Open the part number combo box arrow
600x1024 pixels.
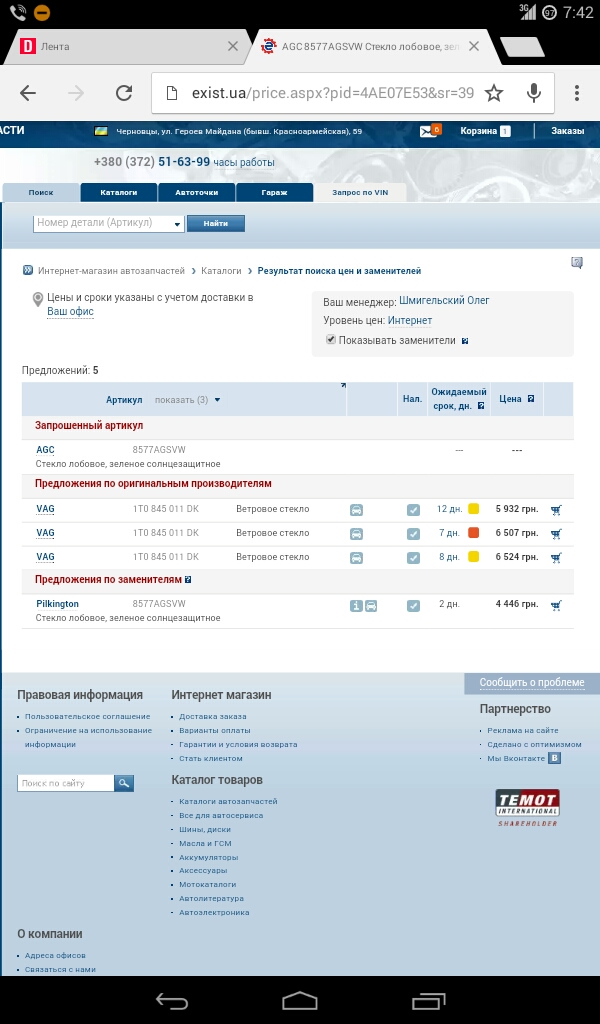(x=178, y=224)
